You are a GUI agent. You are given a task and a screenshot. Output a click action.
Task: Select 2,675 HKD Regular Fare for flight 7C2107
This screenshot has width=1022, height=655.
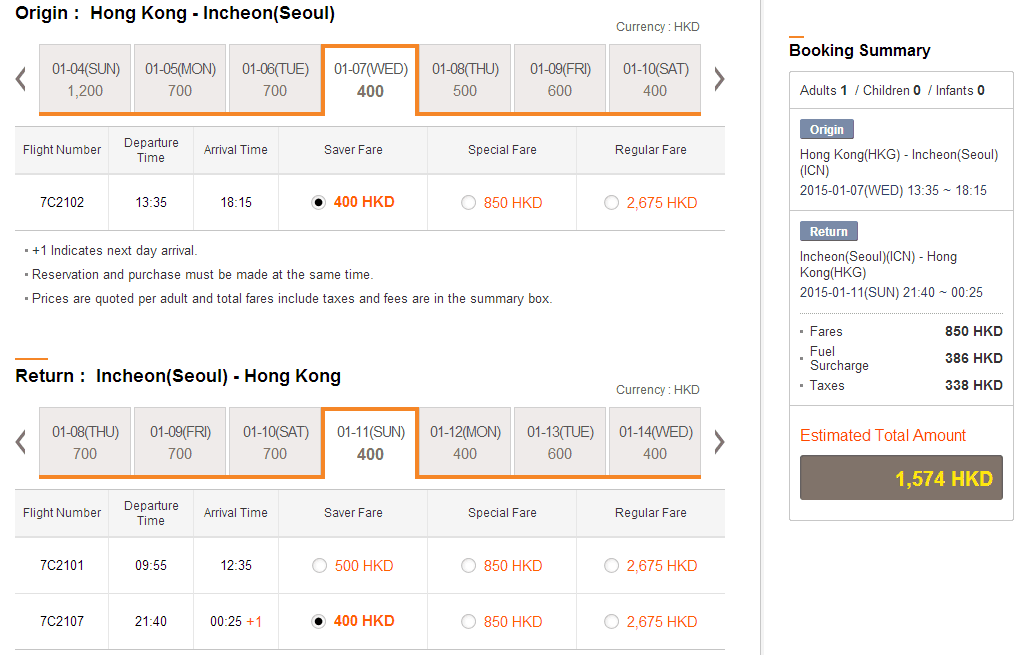[x=611, y=622]
